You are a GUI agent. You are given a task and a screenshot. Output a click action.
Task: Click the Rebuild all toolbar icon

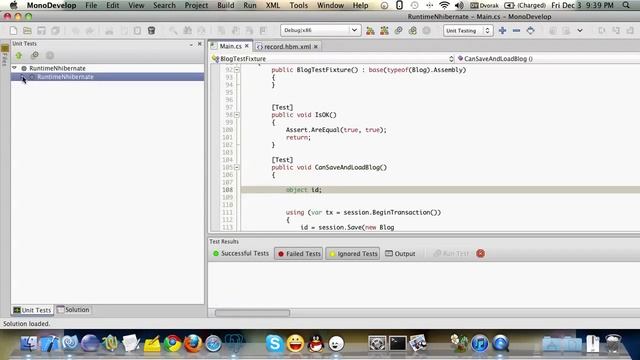pos(384,31)
